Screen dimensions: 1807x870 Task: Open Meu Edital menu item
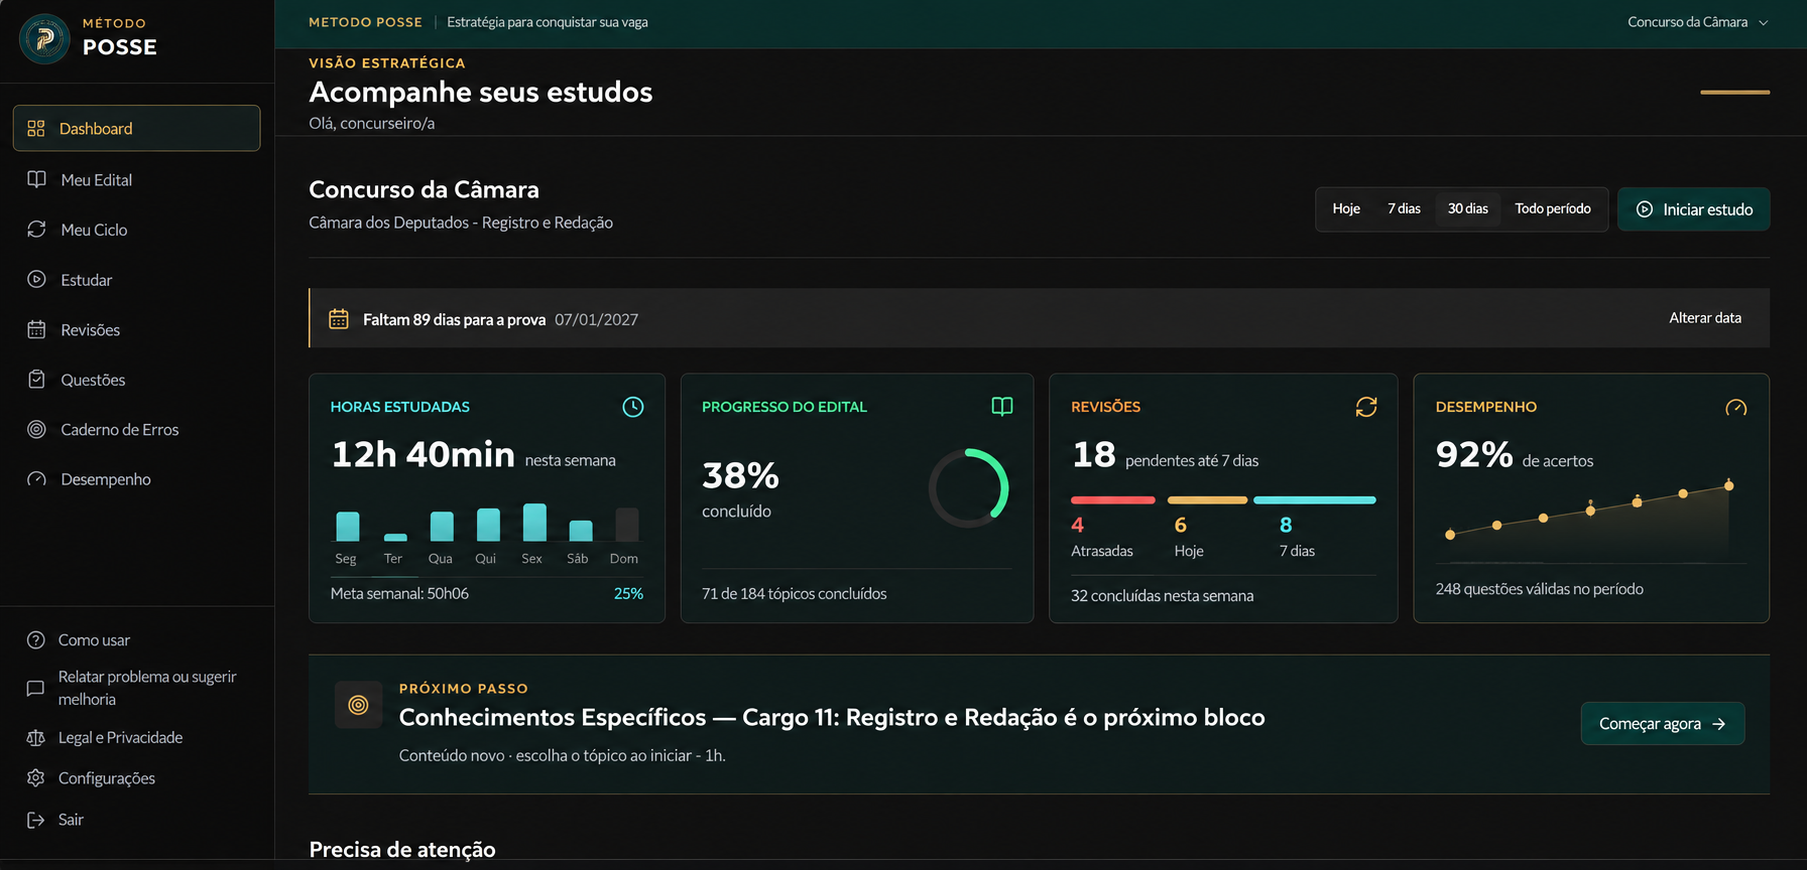pyautogui.click(x=137, y=179)
